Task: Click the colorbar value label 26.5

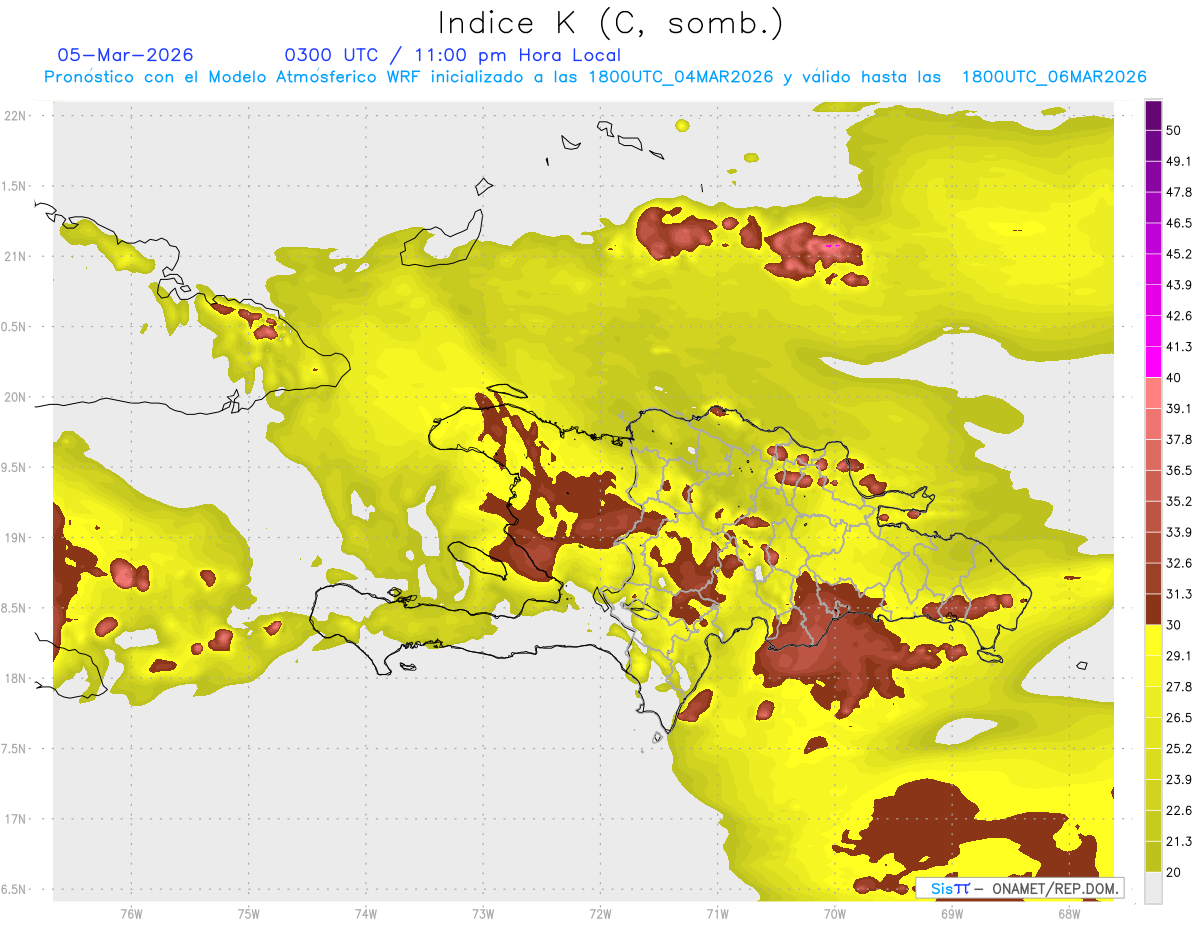Action: 1179,718
